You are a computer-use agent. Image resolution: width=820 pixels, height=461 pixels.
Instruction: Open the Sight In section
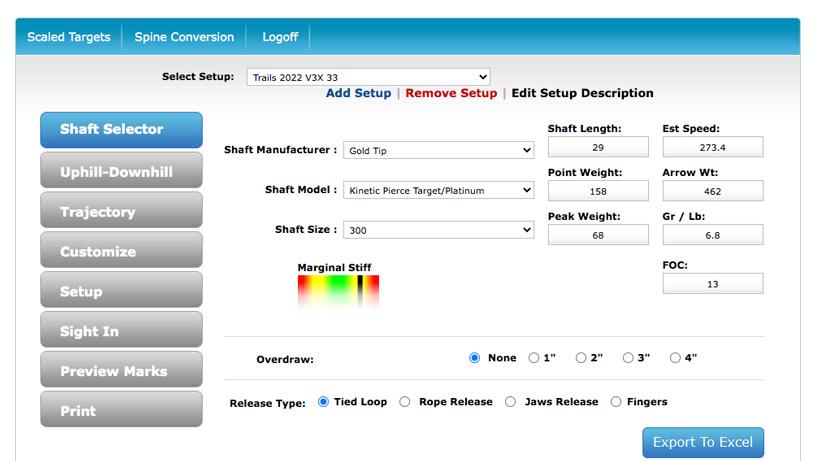coord(121,330)
